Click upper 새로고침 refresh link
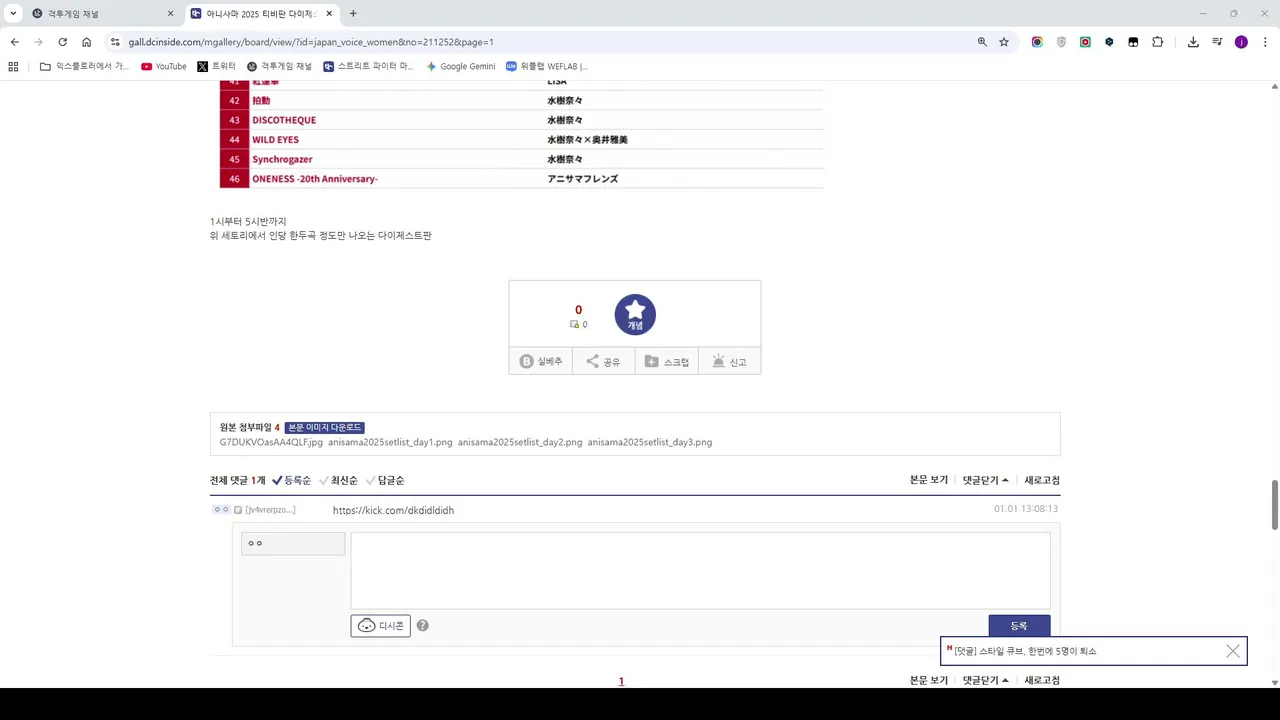Image resolution: width=1280 pixels, height=720 pixels. point(1042,480)
